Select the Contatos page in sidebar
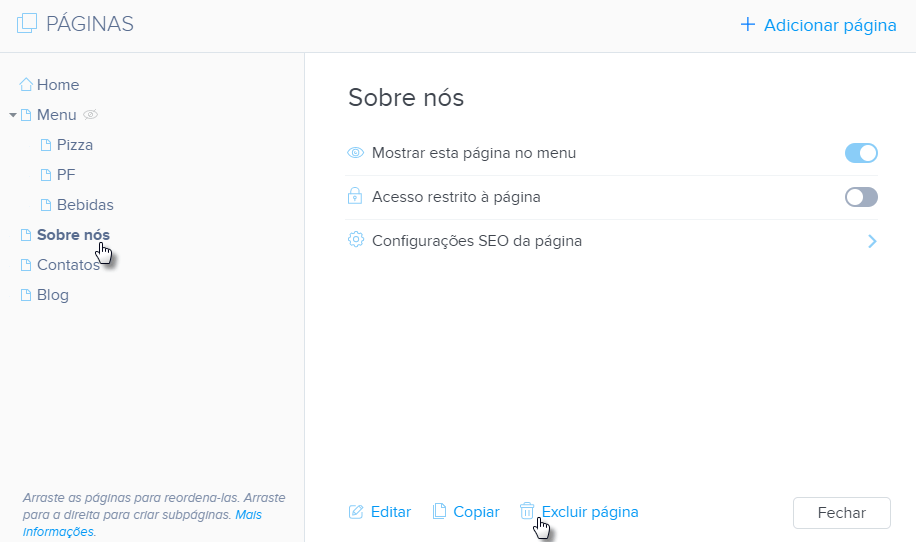The image size is (916, 542). pyautogui.click(x=67, y=265)
